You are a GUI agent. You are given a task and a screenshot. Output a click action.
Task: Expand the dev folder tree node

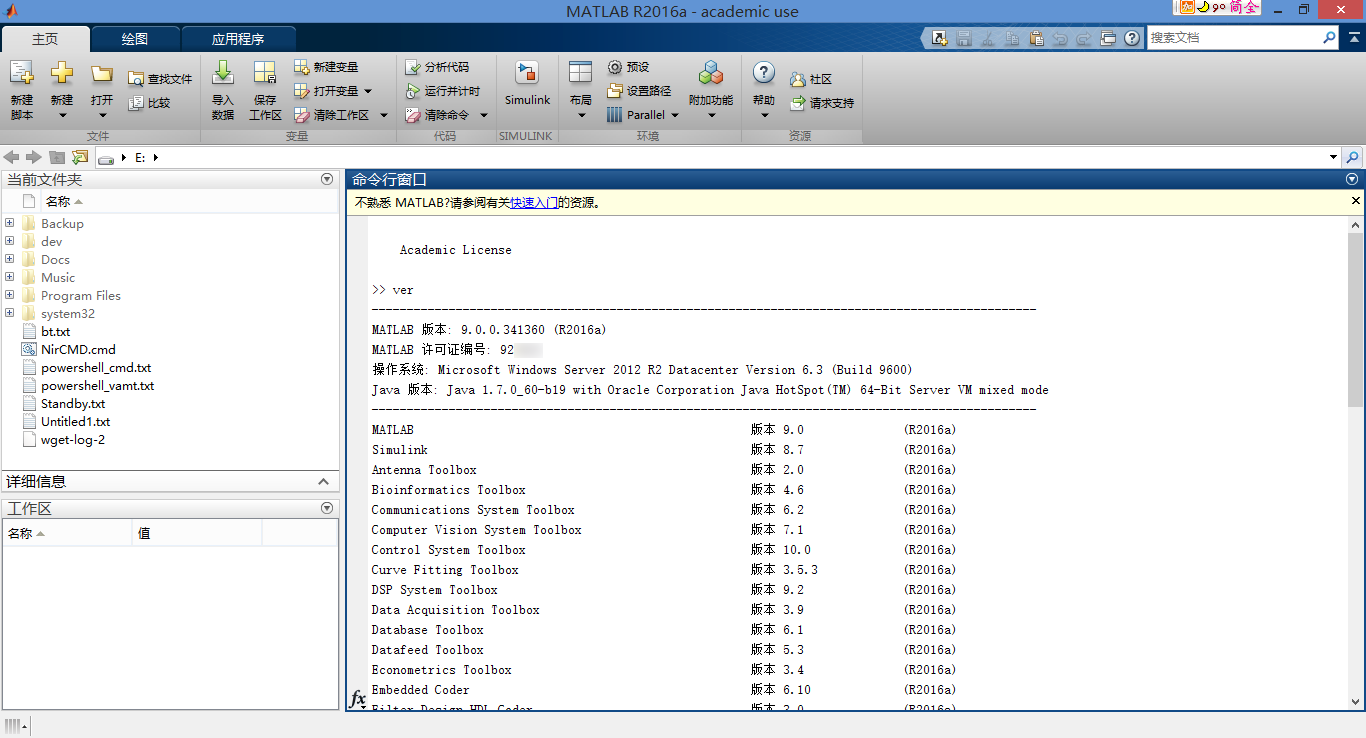coord(9,241)
